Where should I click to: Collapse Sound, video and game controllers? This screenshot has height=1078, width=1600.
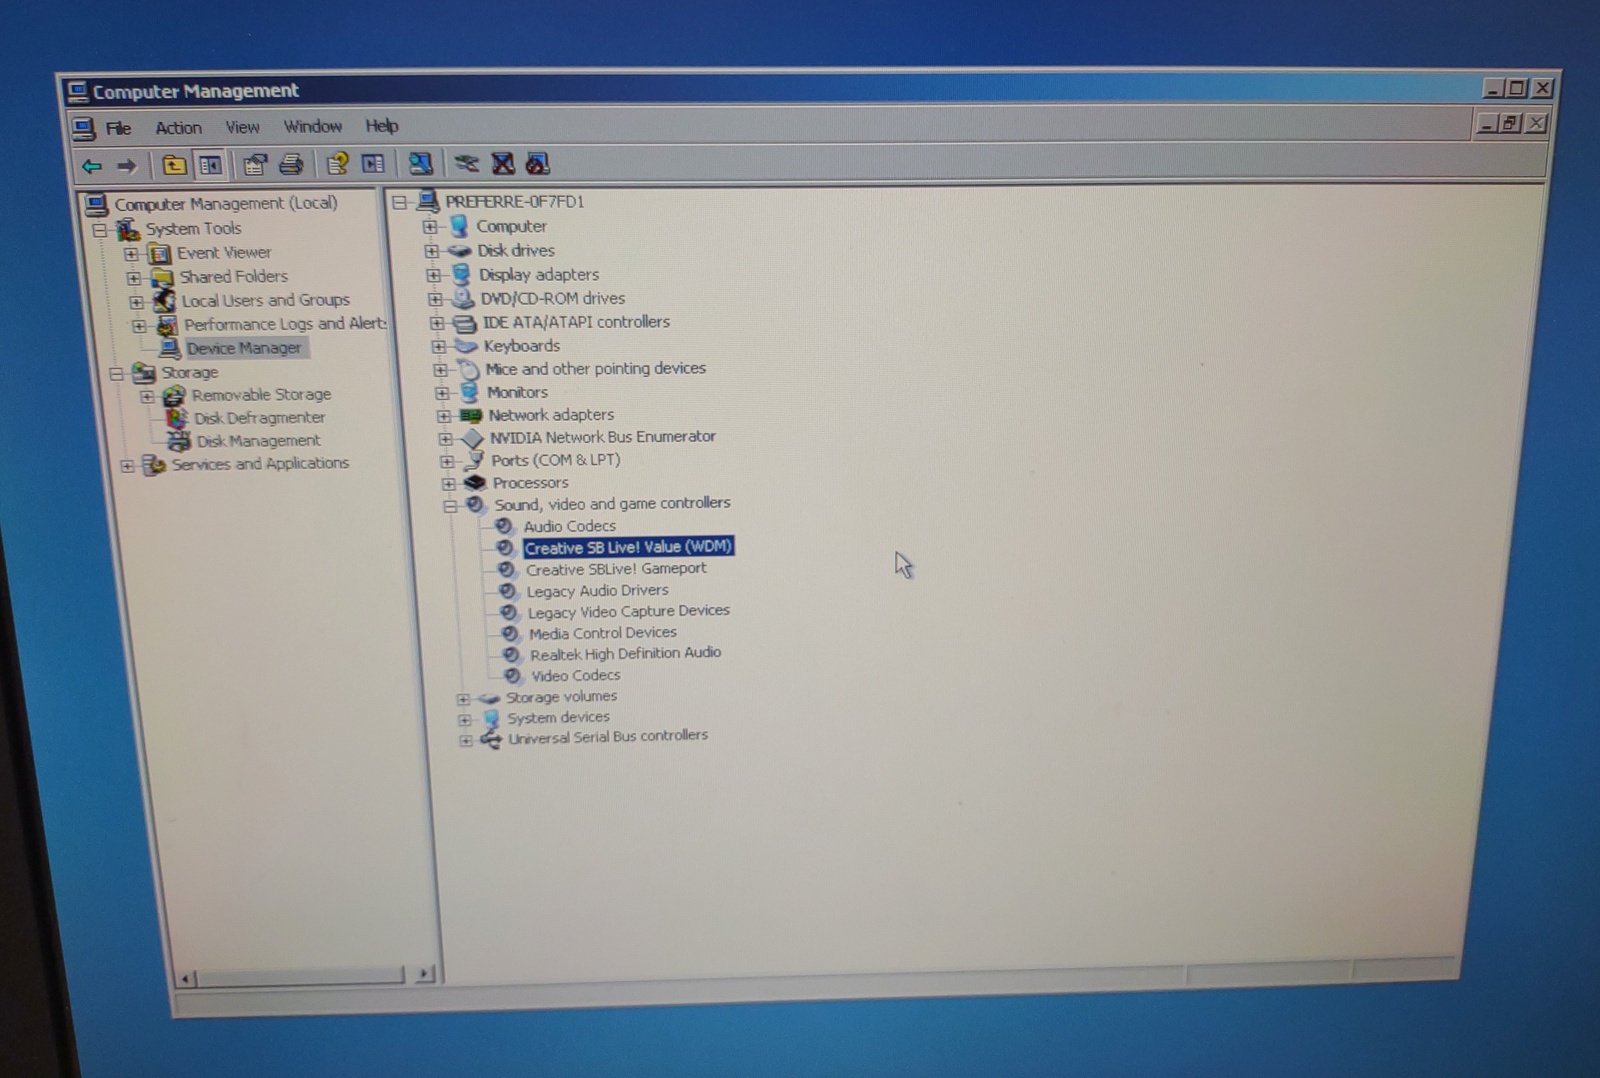450,506
